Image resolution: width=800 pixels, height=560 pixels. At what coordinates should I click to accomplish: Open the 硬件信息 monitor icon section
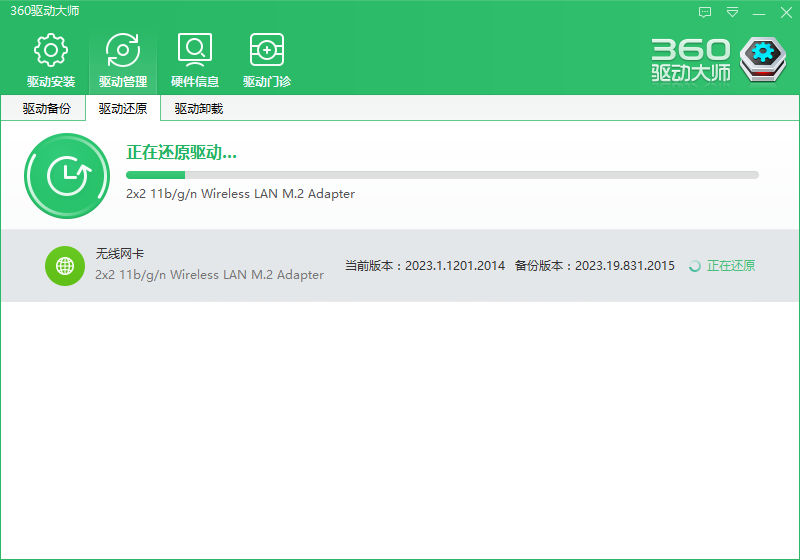pyautogui.click(x=195, y=60)
